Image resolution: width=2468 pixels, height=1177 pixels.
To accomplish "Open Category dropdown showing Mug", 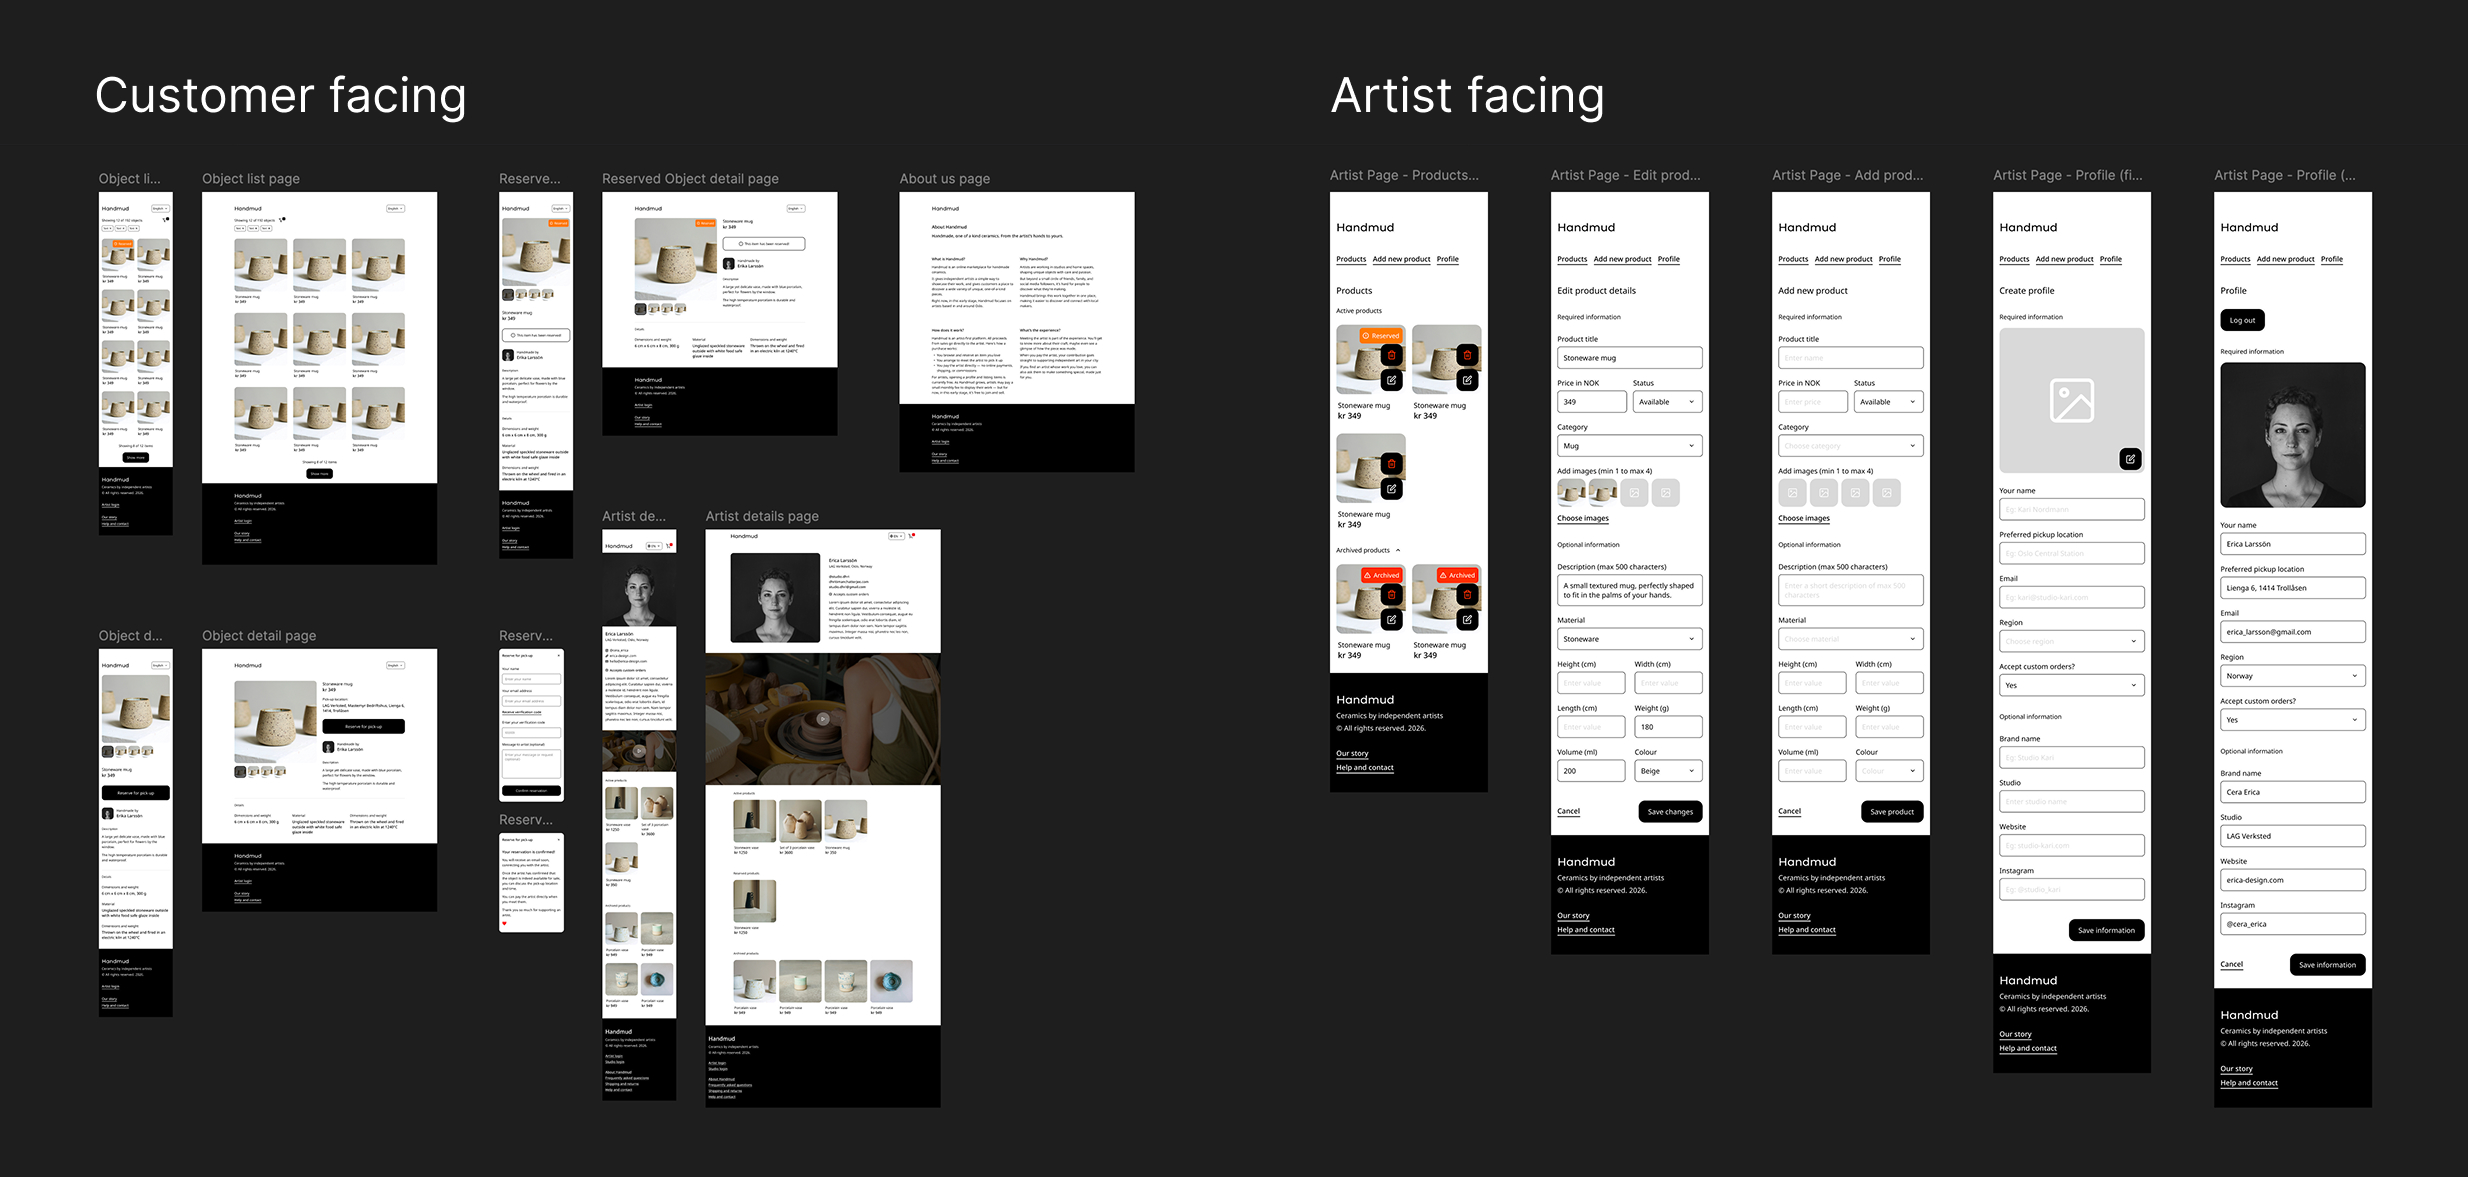I will tap(1630, 446).
